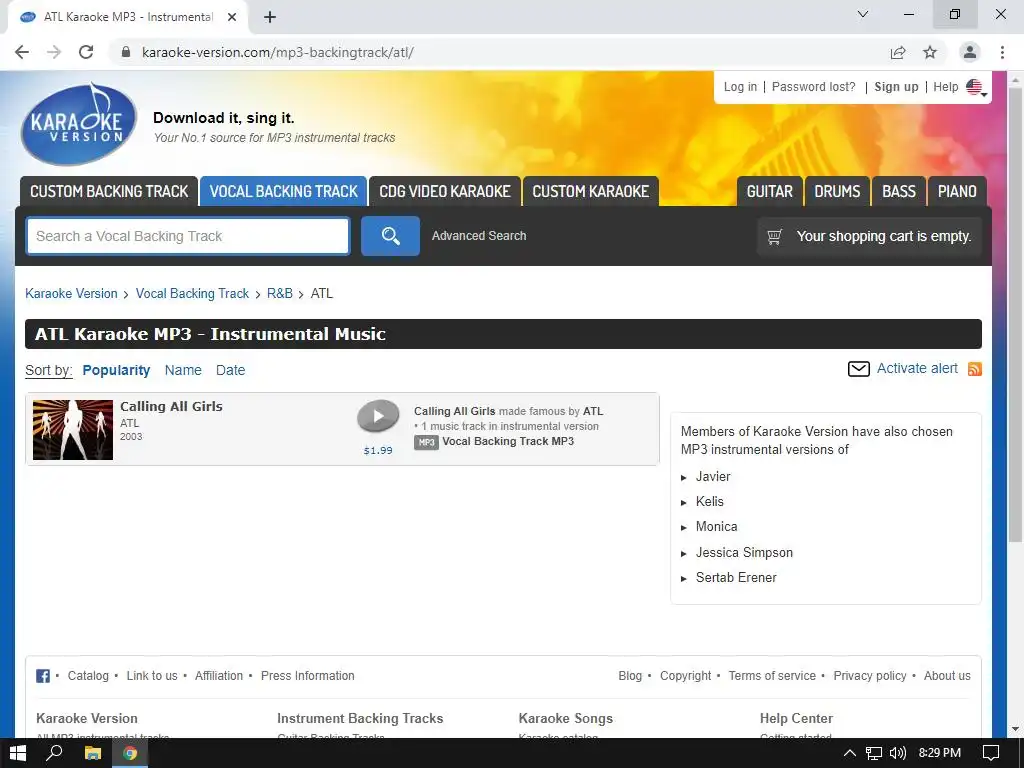The width and height of the screenshot is (1024, 768).
Task: Open the Chrome profile icon
Action: click(x=970, y=52)
